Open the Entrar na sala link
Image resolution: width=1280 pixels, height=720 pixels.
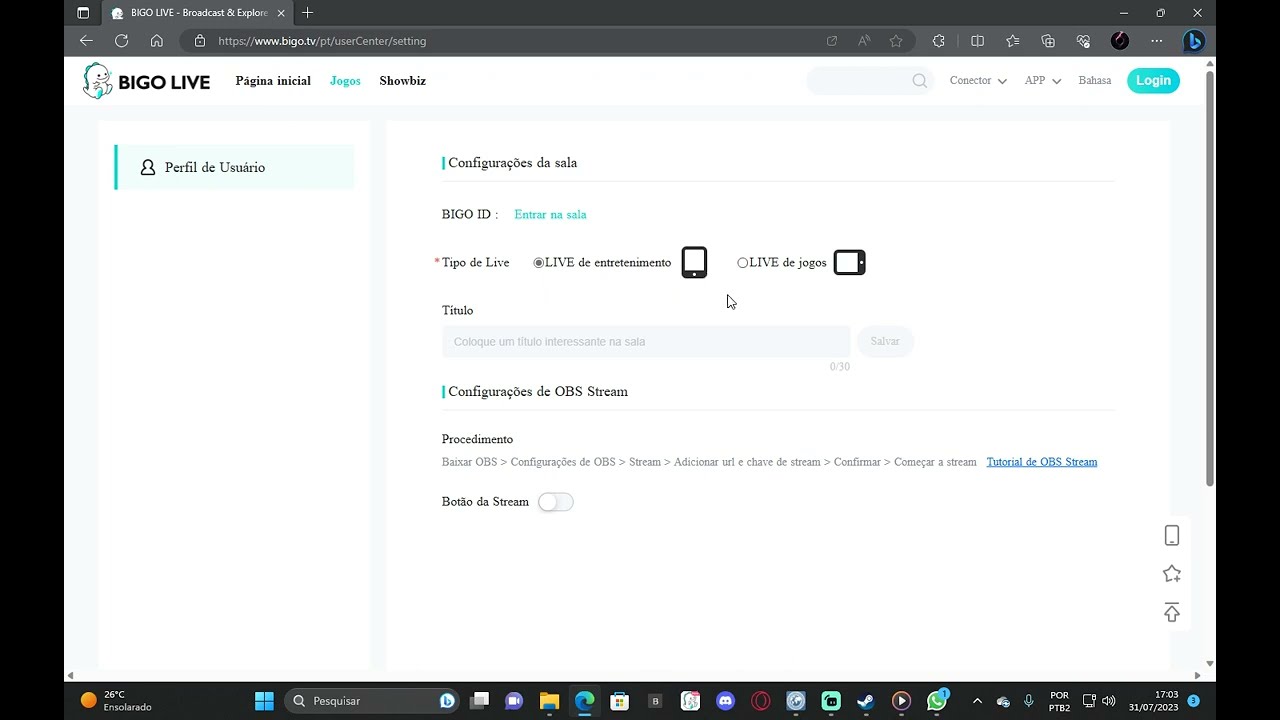[x=550, y=215]
